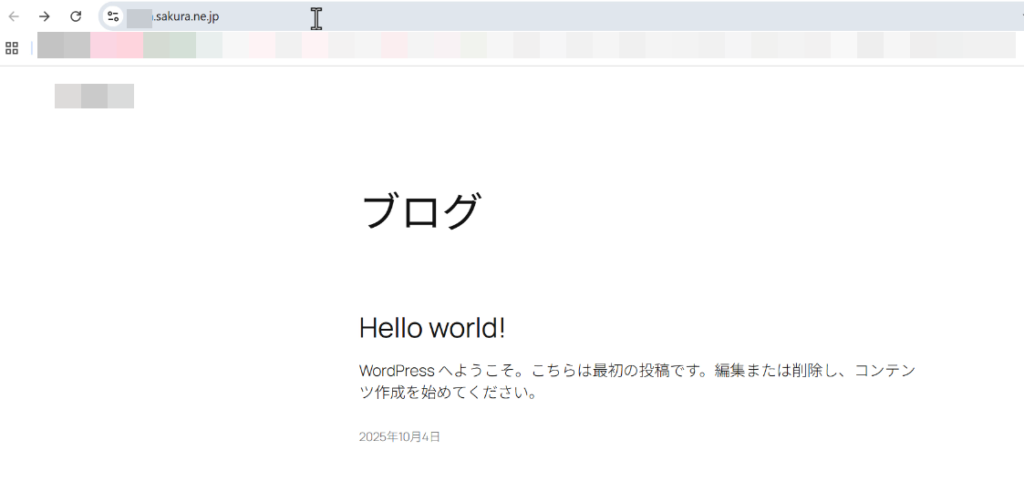This screenshot has height=491, width=1024.
Task: Click empty area of the address bar
Action: tap(600, 16)
